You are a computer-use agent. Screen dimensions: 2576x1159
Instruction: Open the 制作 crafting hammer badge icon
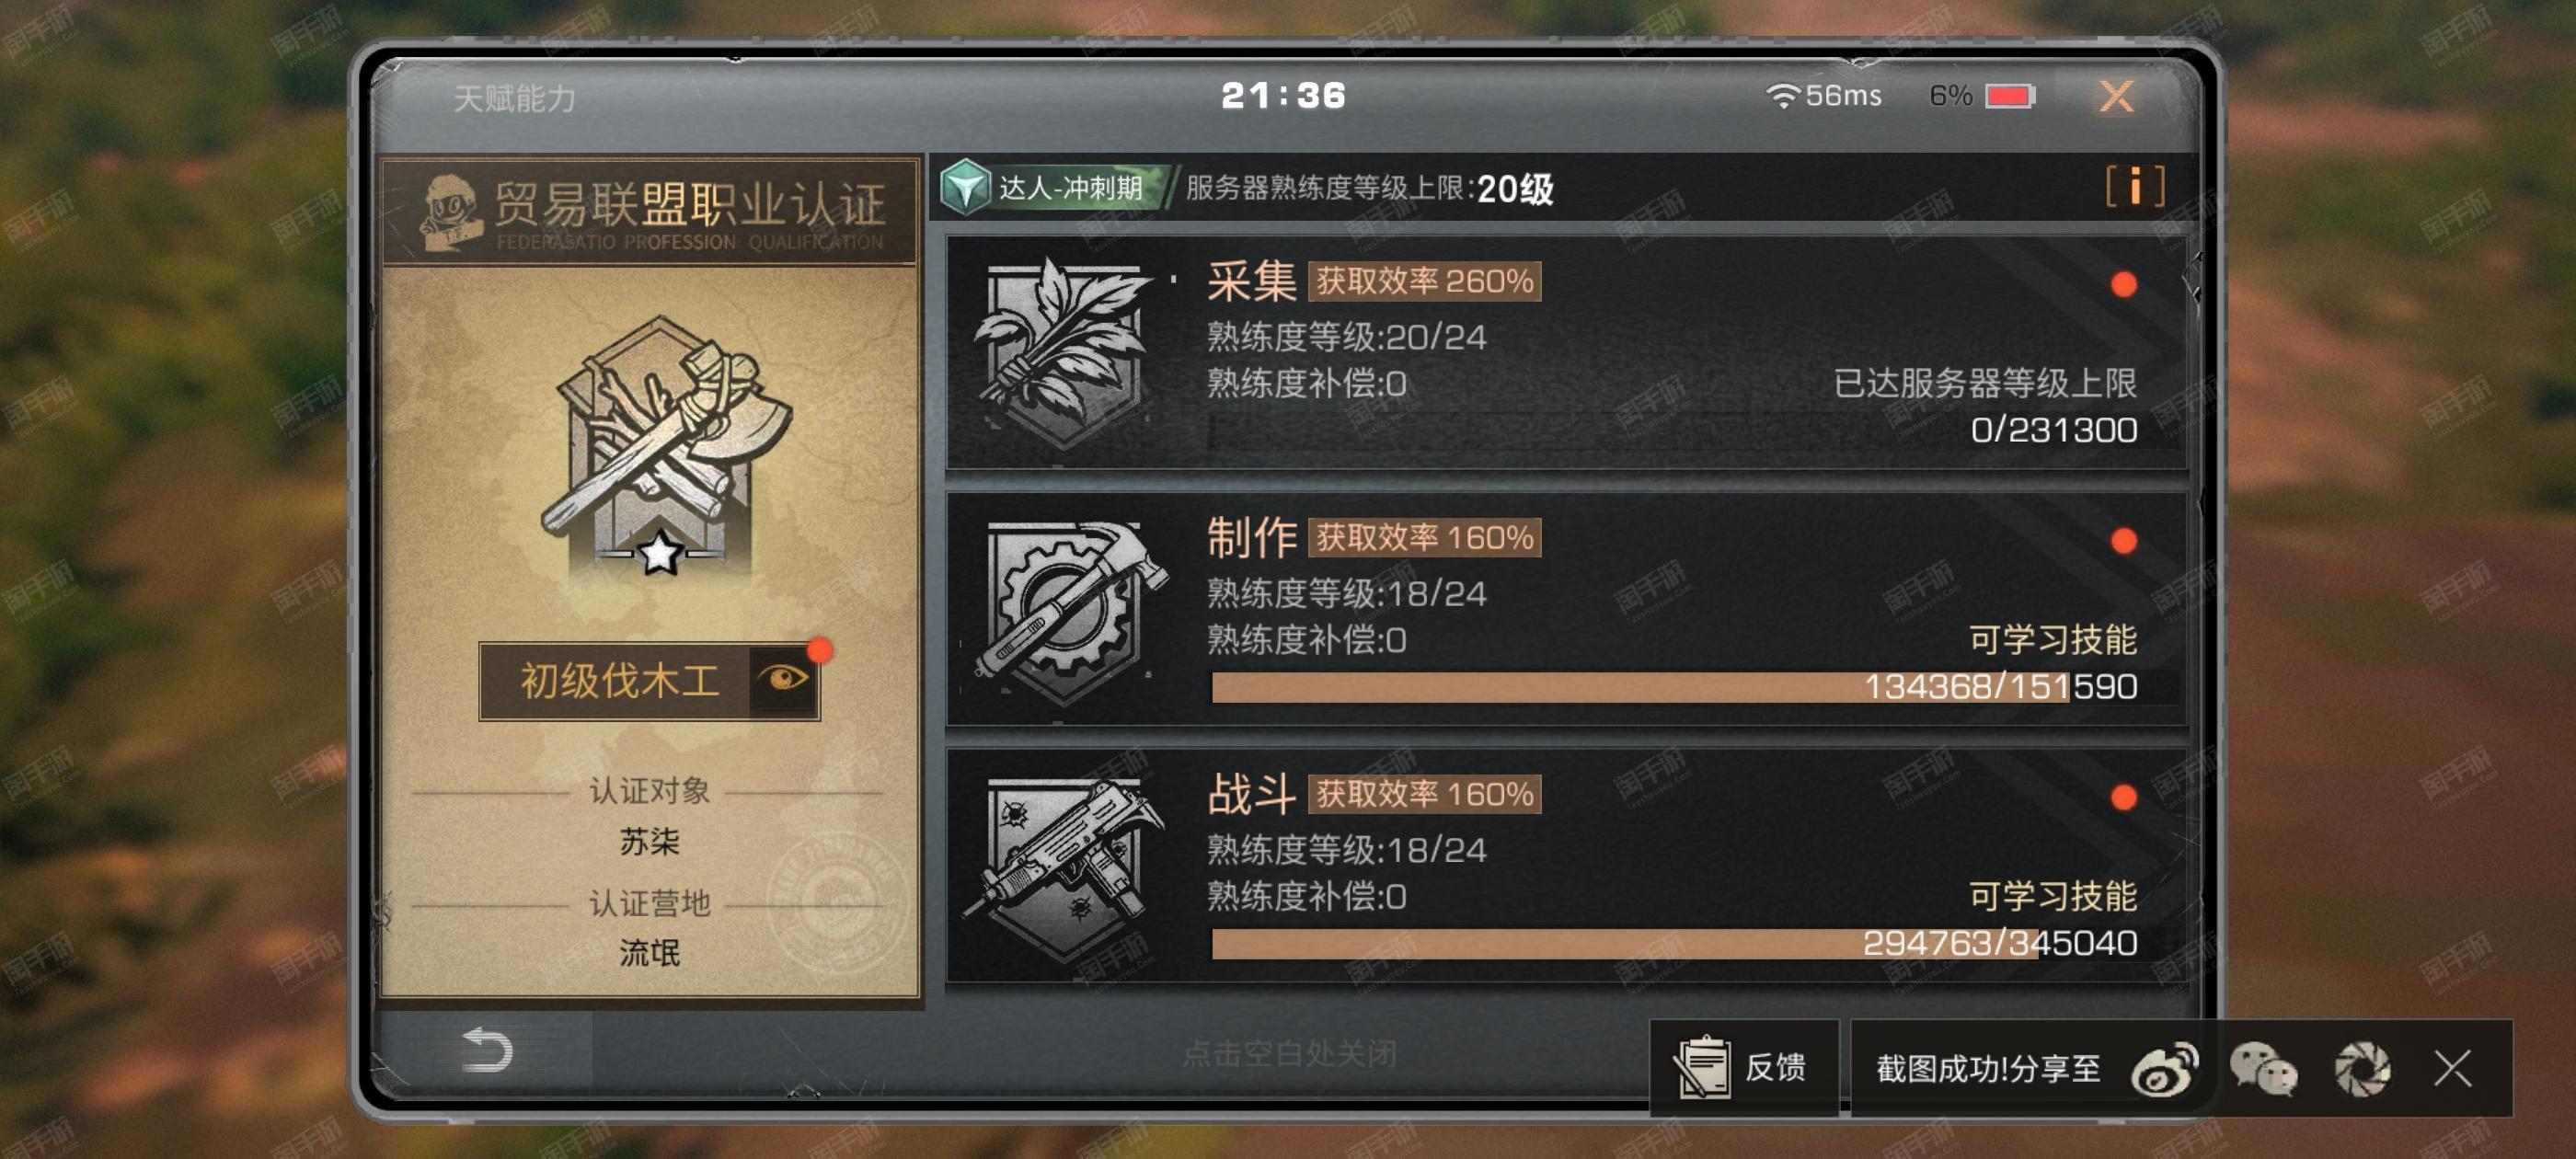(1065, 609)
